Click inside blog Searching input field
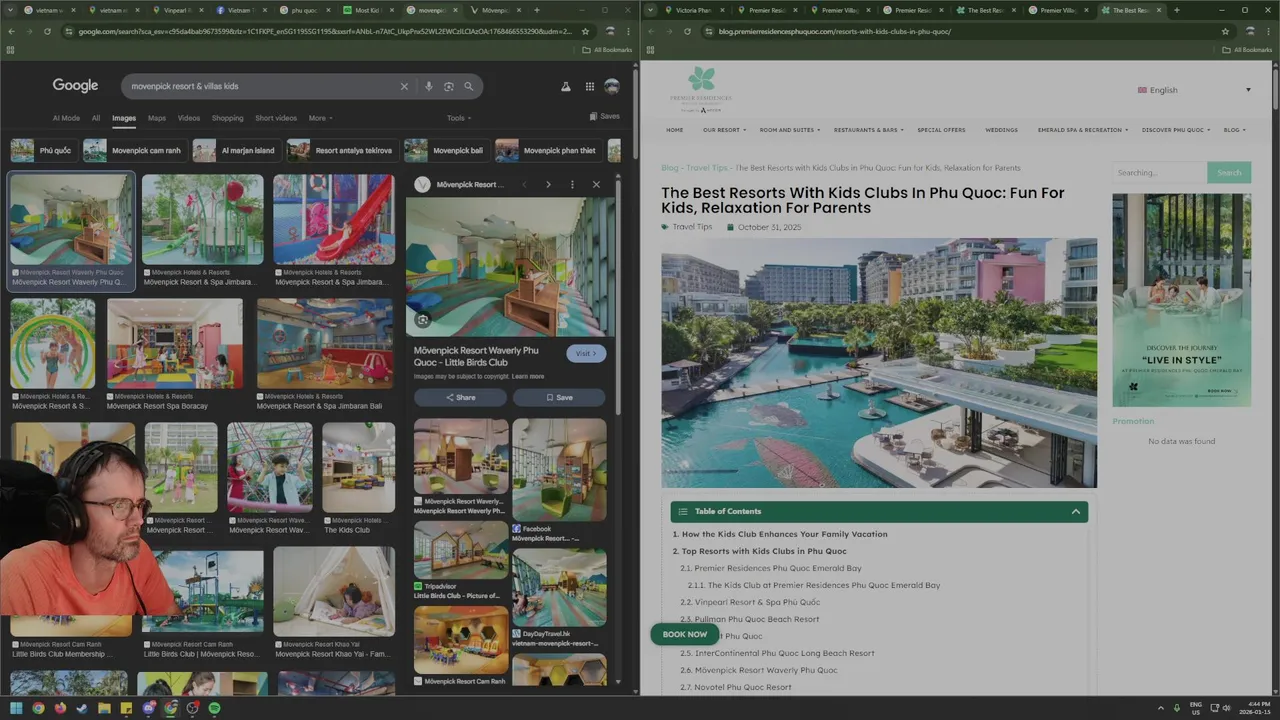This screenshot has height=720, width=1280. click(x=1160, y=172)
